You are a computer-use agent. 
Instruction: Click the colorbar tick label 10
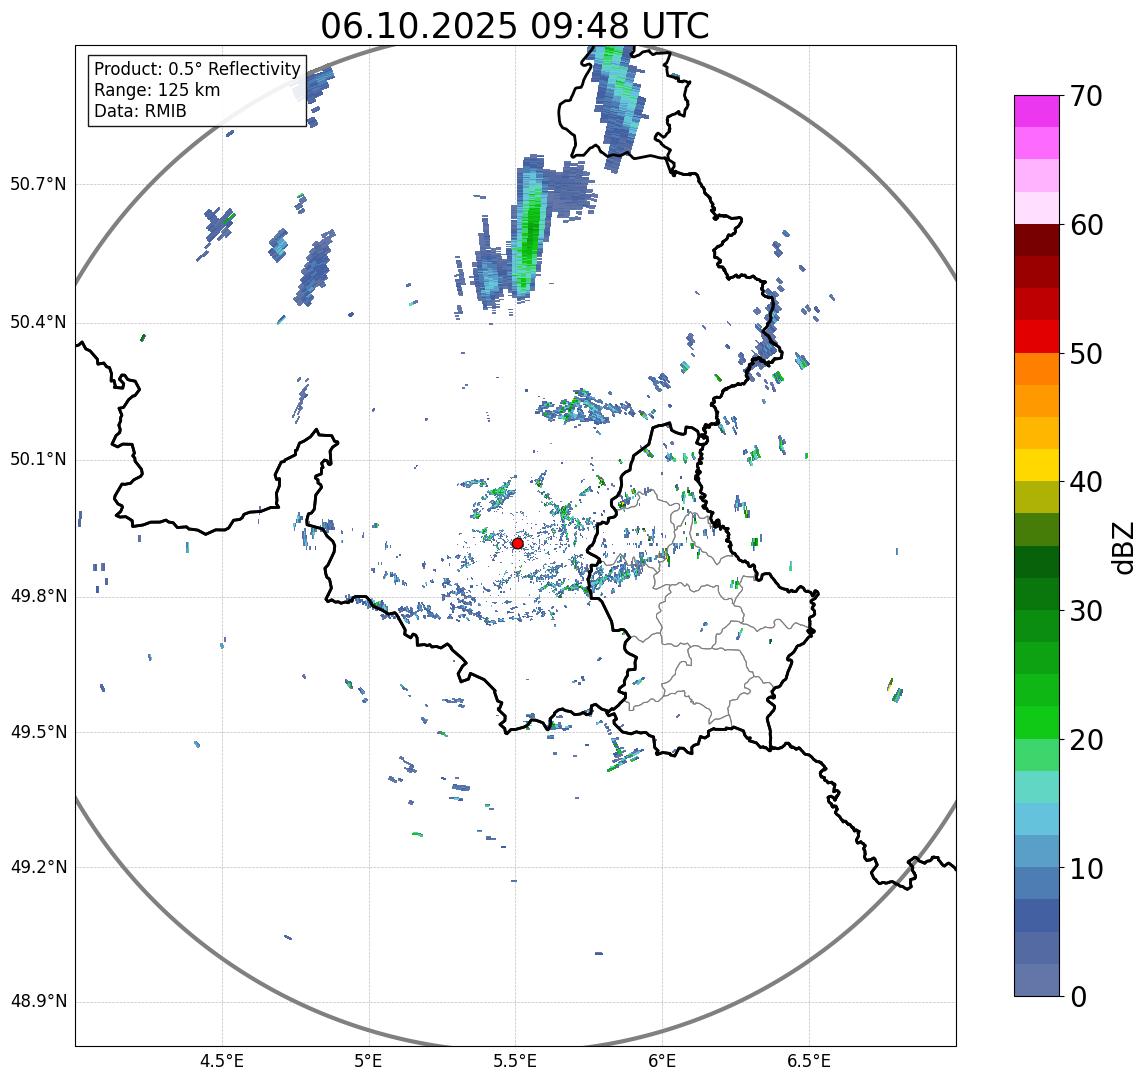[1086, 869]
